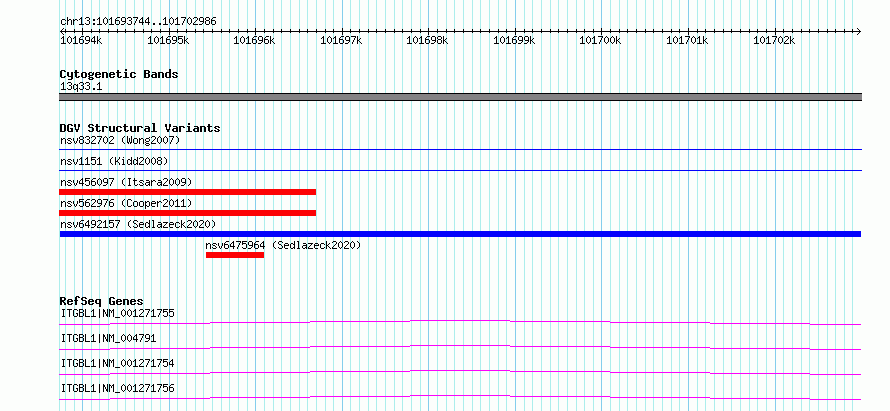Click the 101699k ruler tick label
The width and height of the screenshot is (890, 411).
514,40
